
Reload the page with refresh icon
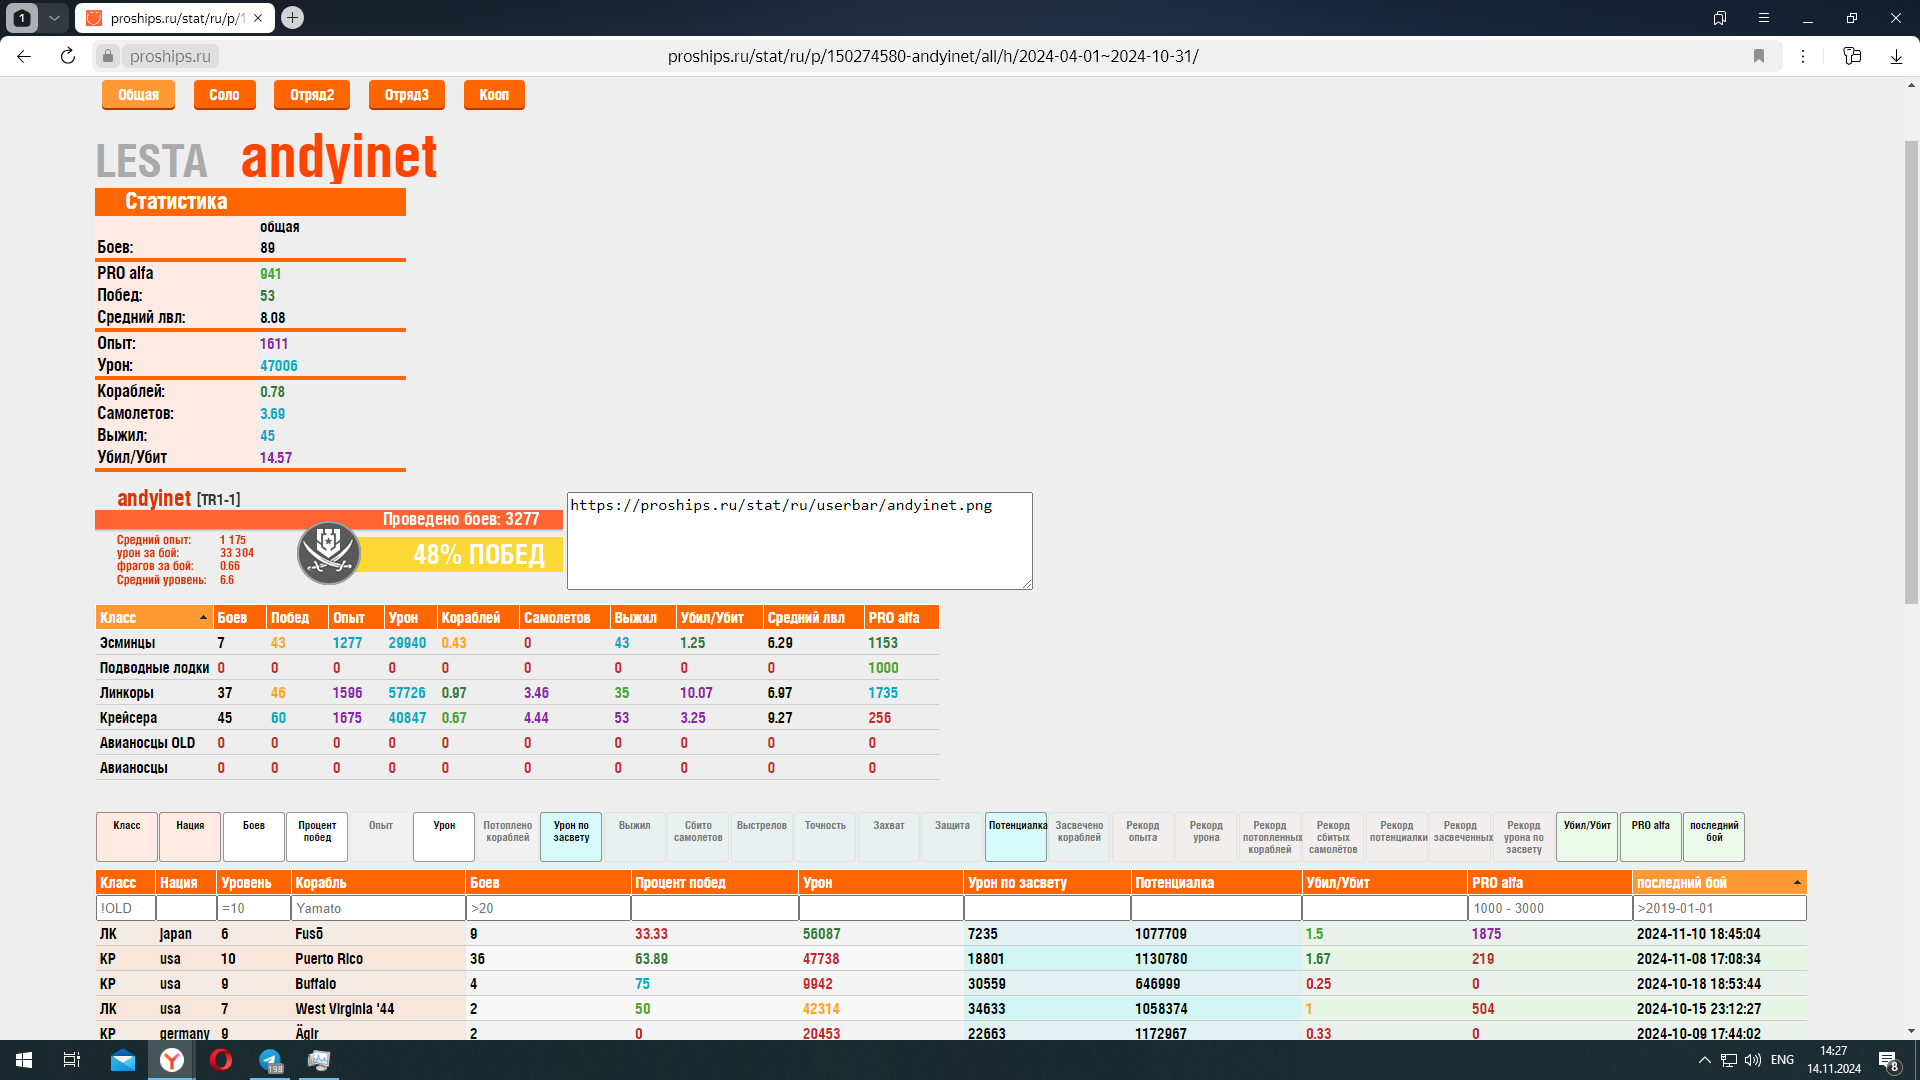68,56
